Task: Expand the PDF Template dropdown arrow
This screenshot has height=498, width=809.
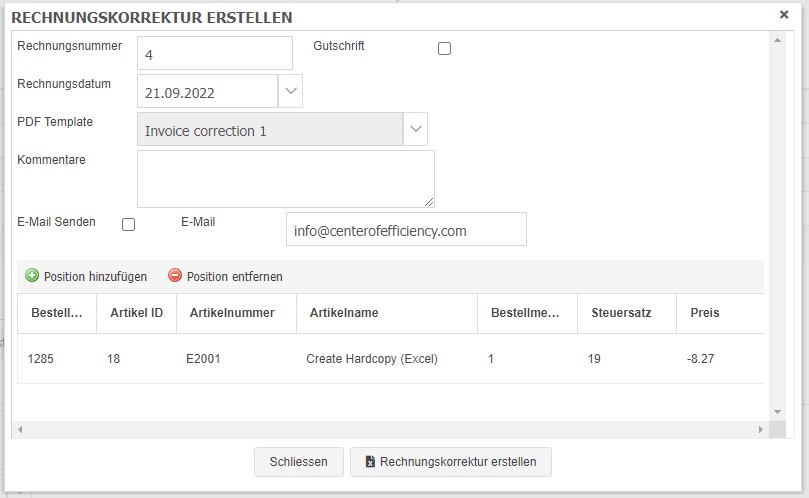Action: point(415,129)
